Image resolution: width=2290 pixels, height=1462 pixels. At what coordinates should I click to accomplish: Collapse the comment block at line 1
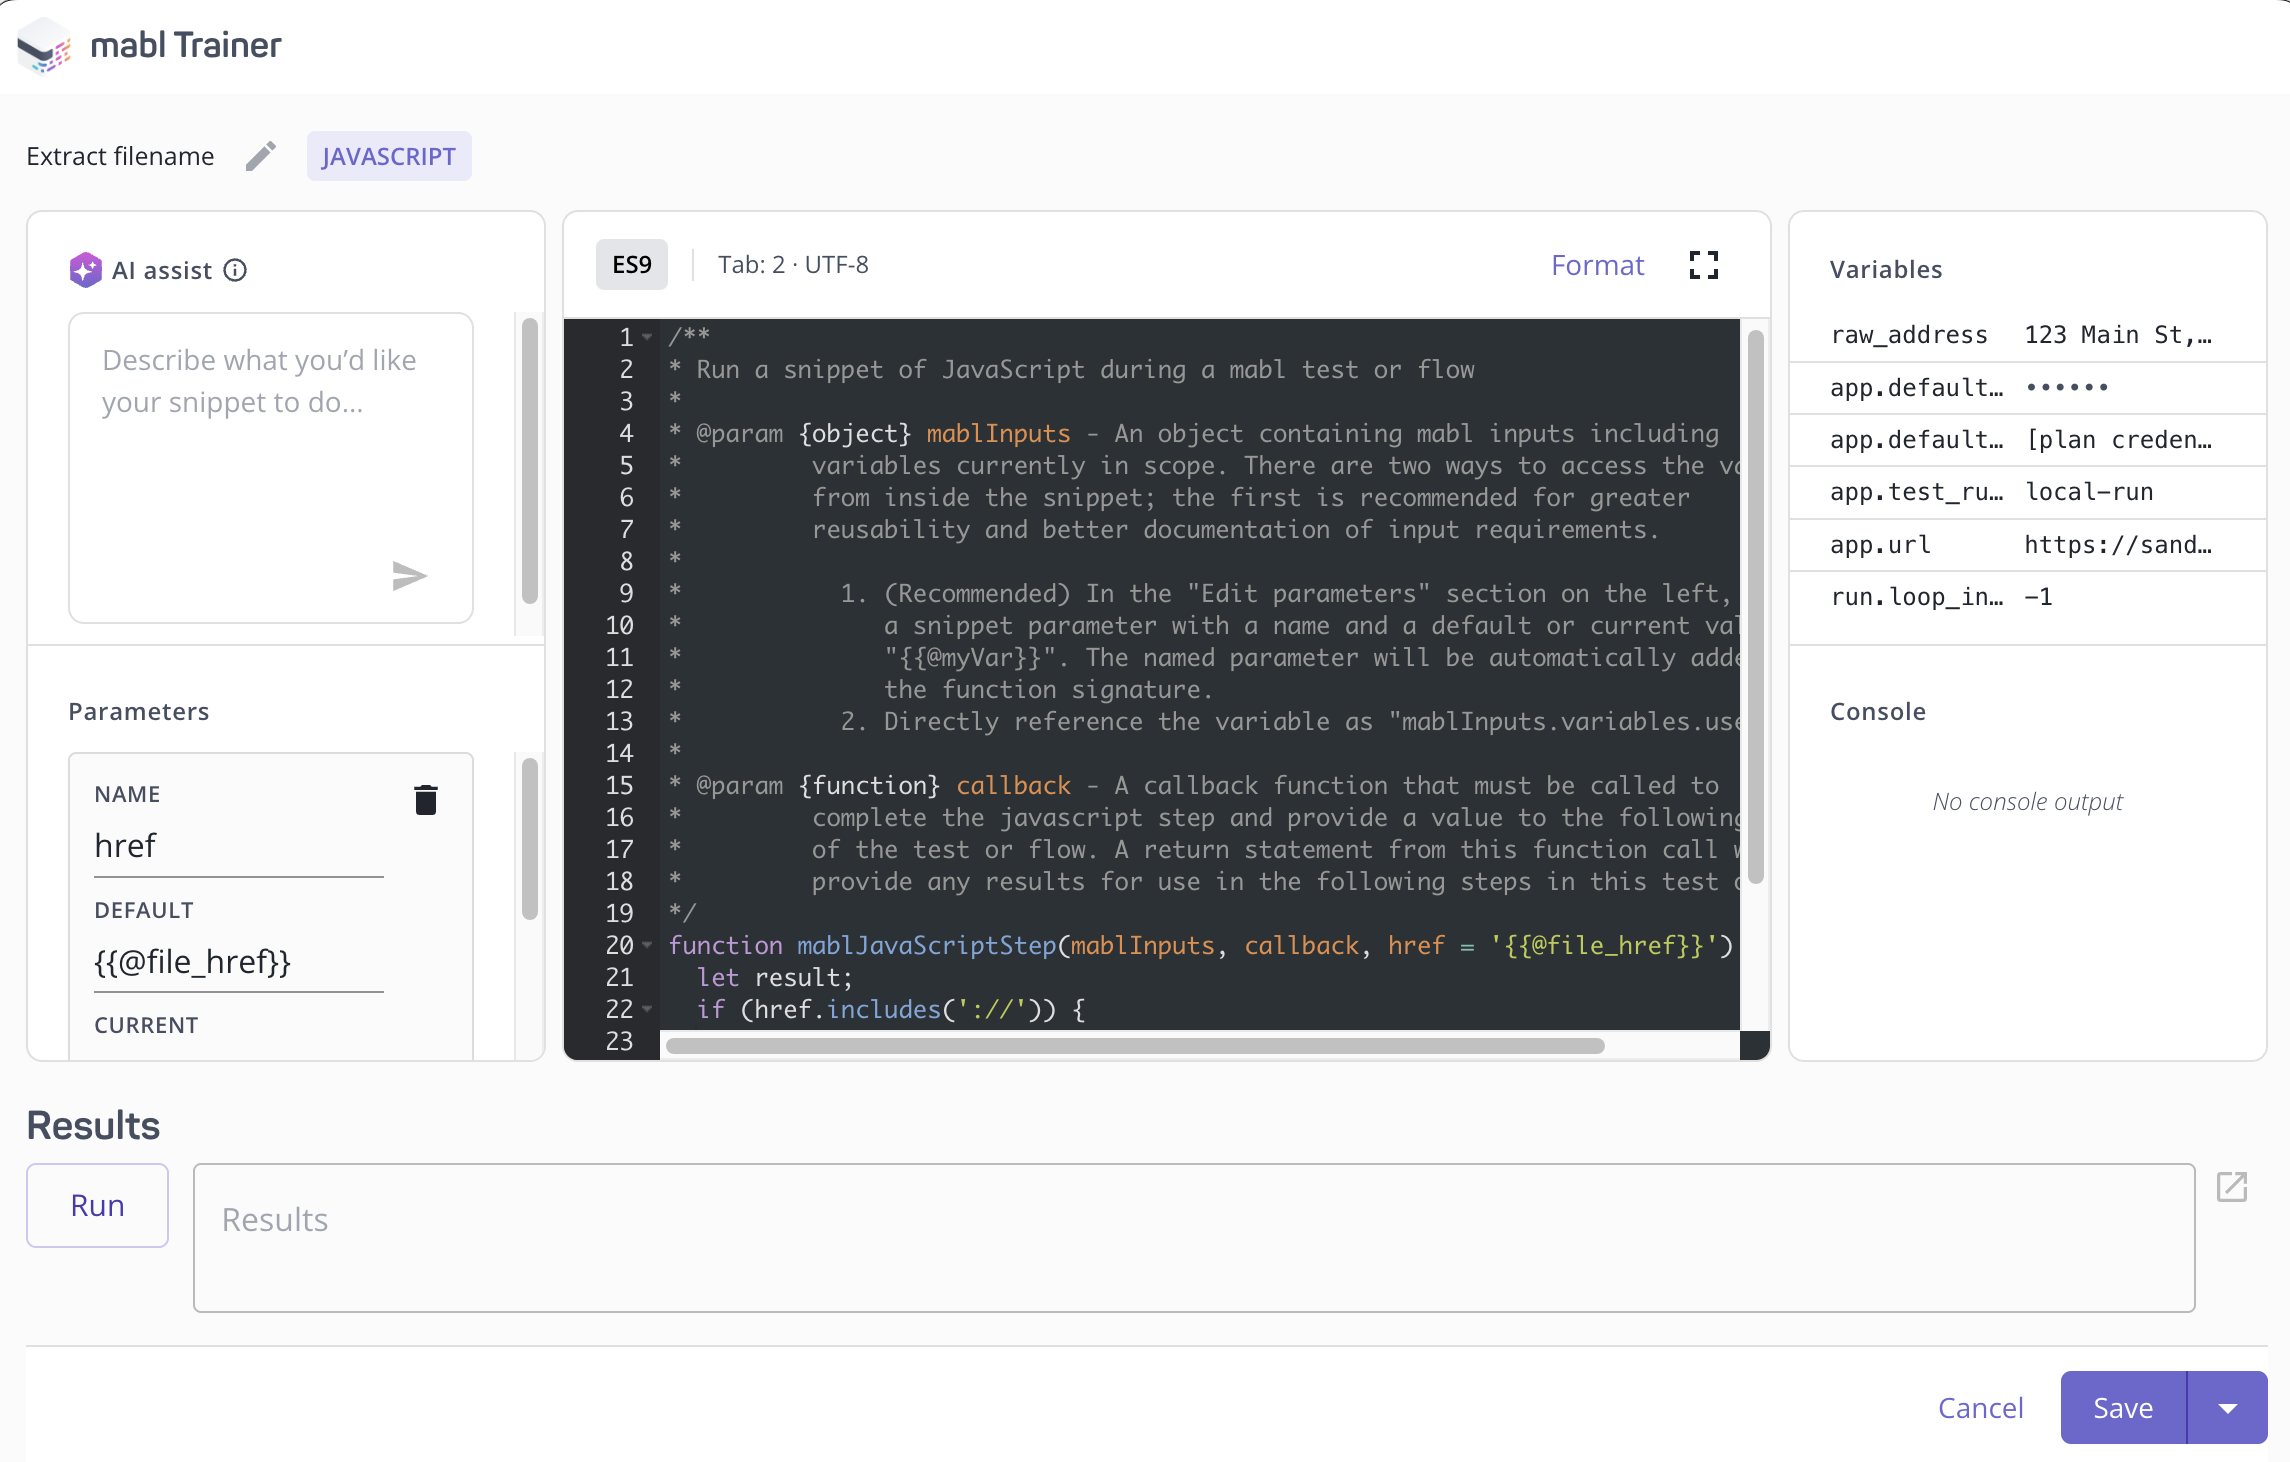pyautogui.click(x=646, y=337)
